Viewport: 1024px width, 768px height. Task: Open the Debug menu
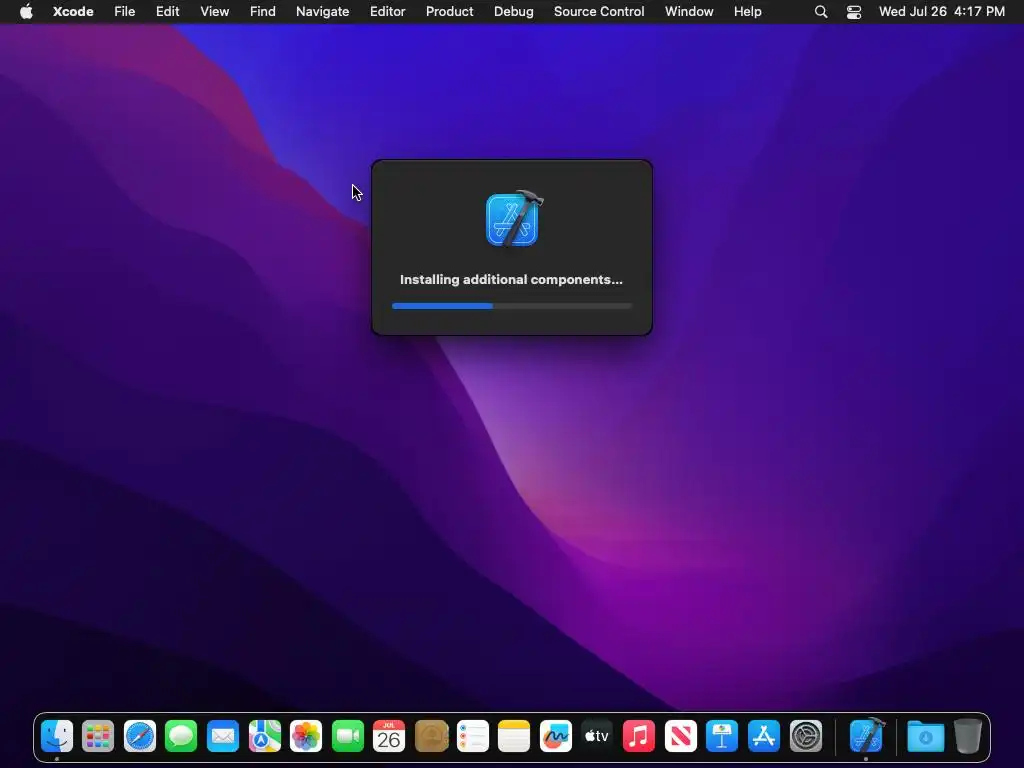(x=513, y=12)
